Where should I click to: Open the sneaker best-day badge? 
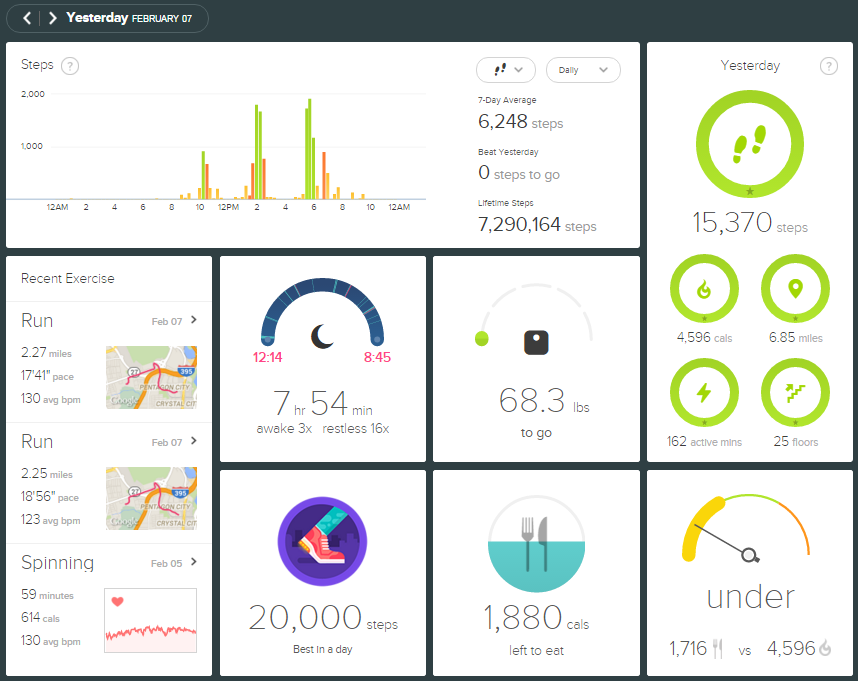pyautogui.click(x=322, y=543)
